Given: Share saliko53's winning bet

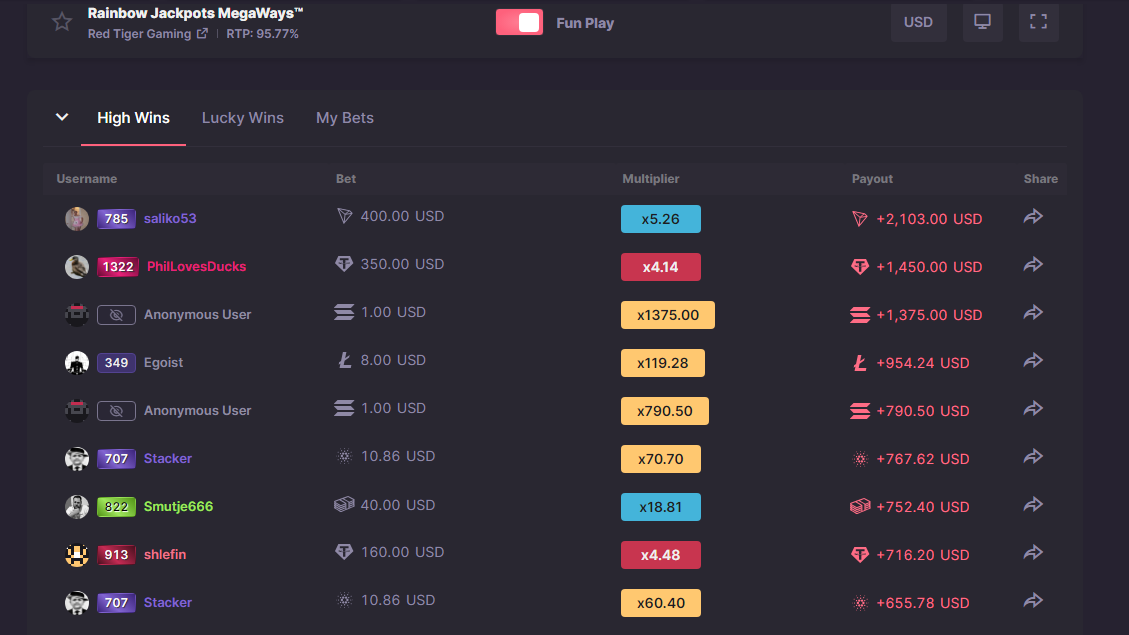Looking at the screenshot, I should pyautogui.click(x=1033, y=217).
